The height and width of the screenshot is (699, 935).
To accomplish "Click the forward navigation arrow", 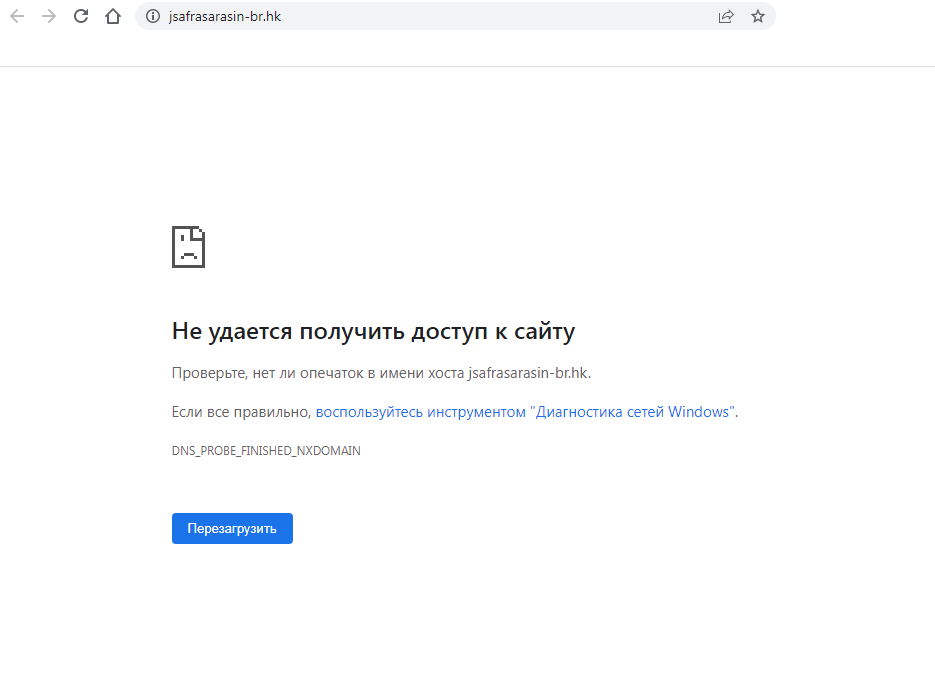I will (x=49, y=16).
